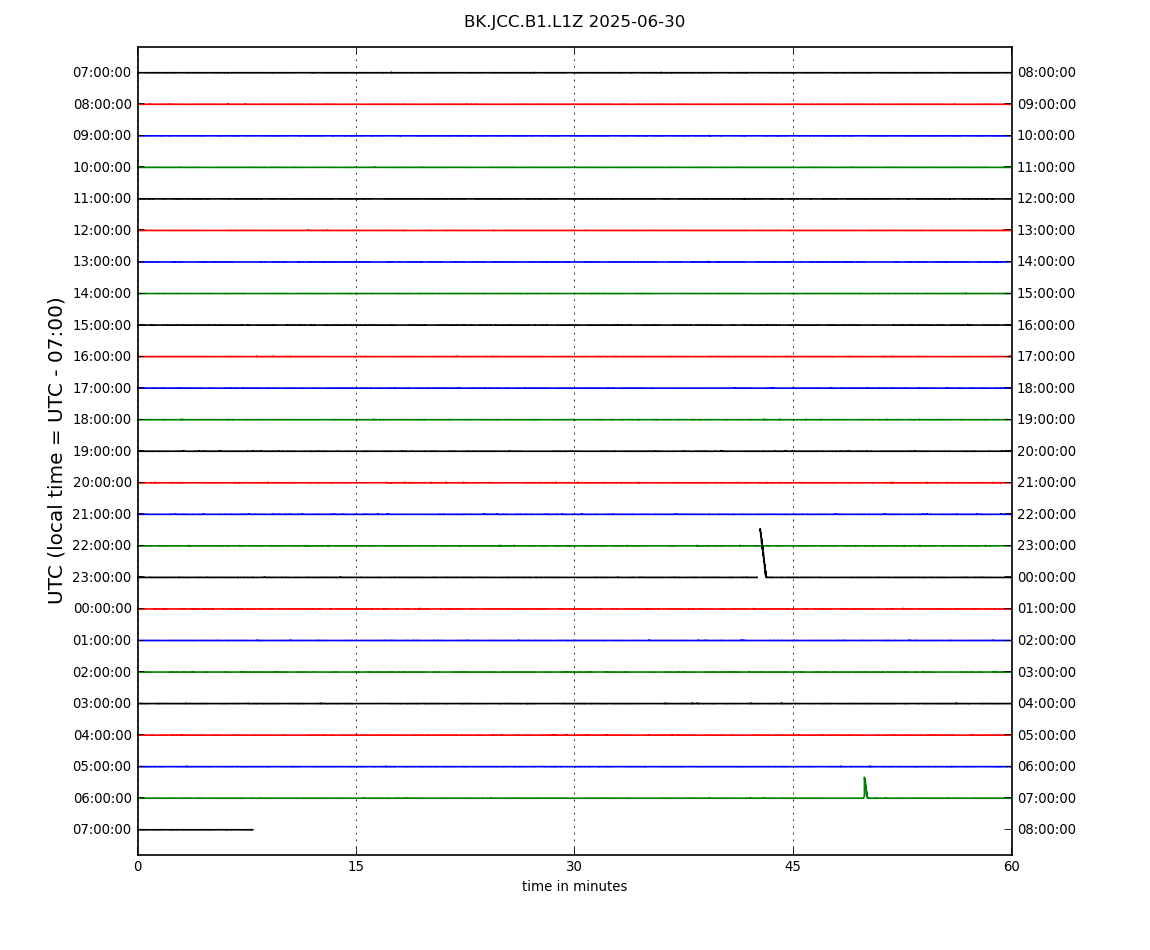Click the plot title BK.JCC.B1.L1Z 2025-06-30

click(574, 22)
